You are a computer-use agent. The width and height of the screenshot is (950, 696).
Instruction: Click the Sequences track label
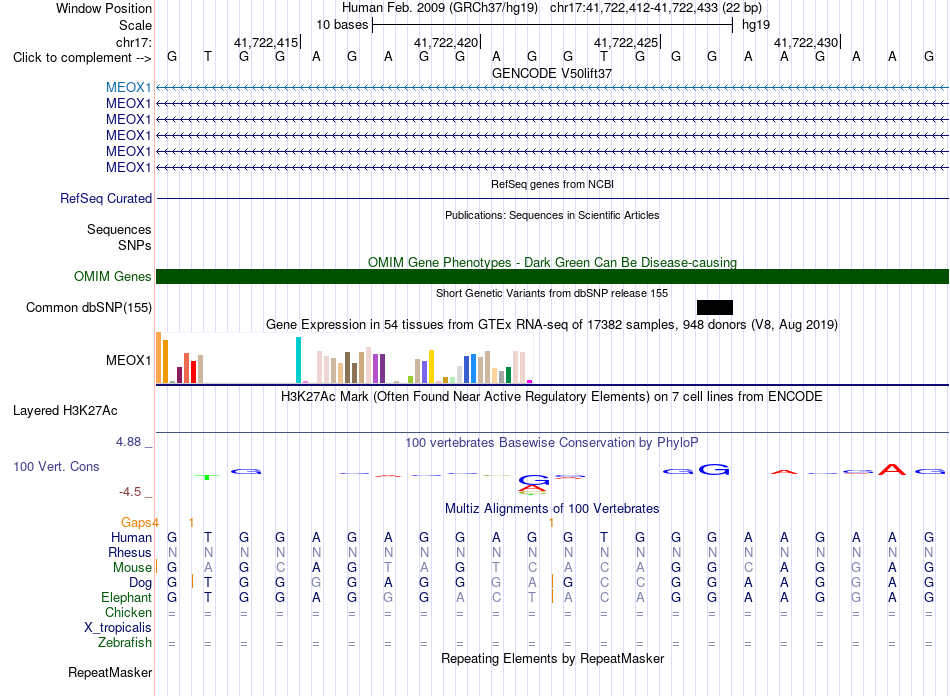click(x=119, y=230)
